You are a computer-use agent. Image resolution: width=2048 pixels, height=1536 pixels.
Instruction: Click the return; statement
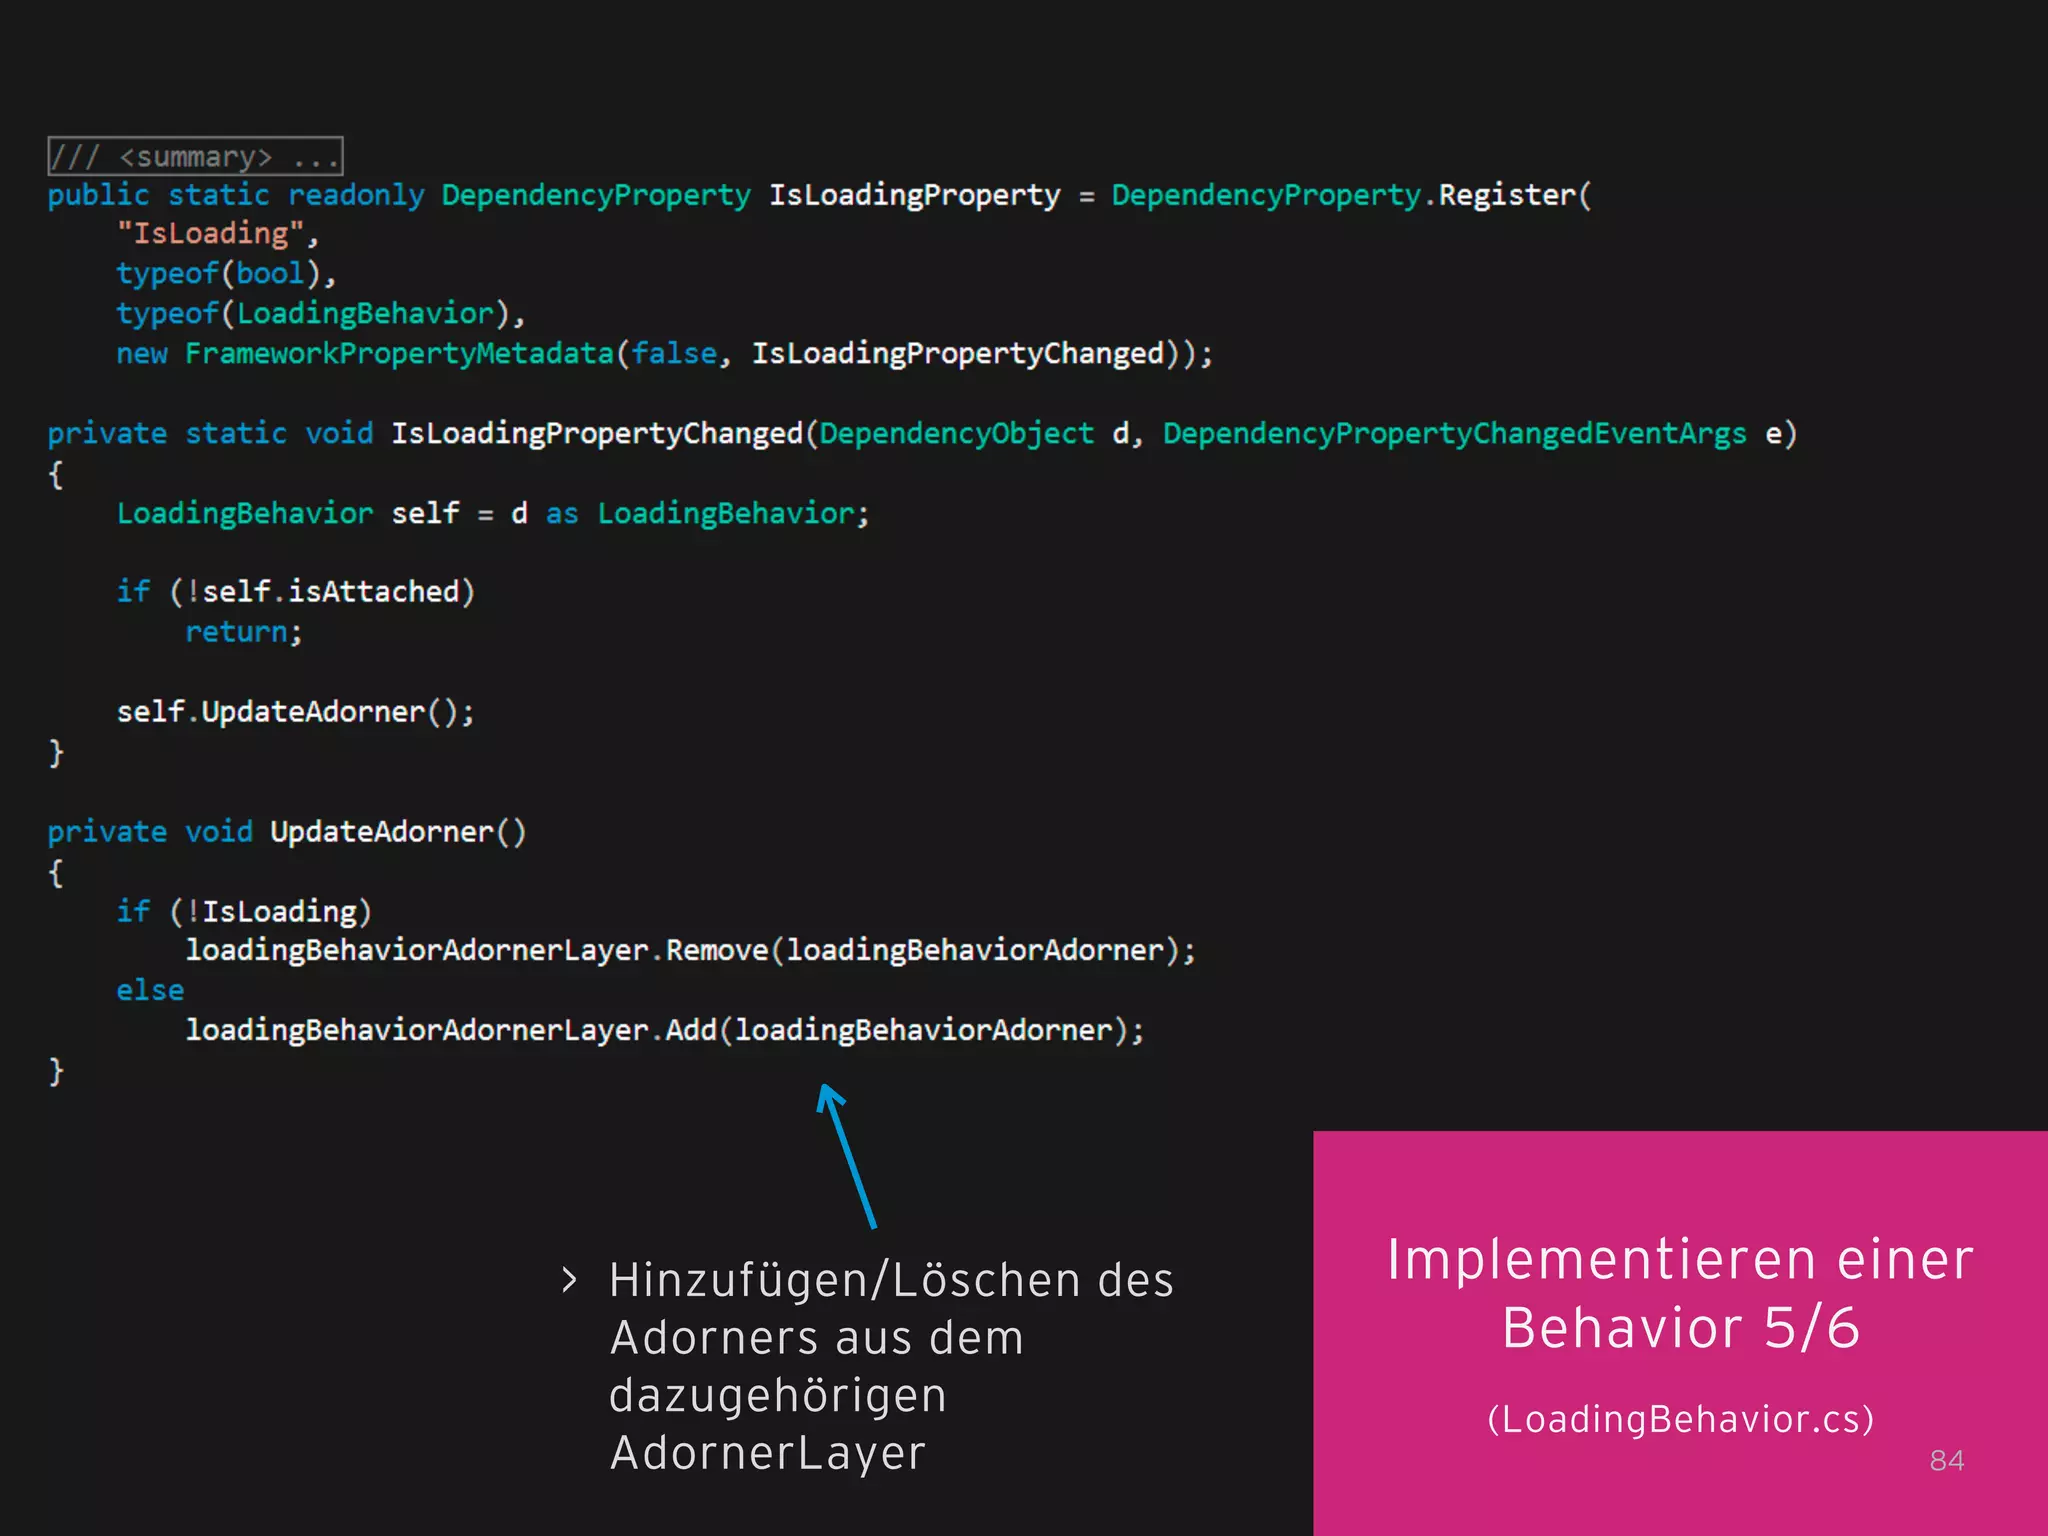coord(243,632)
